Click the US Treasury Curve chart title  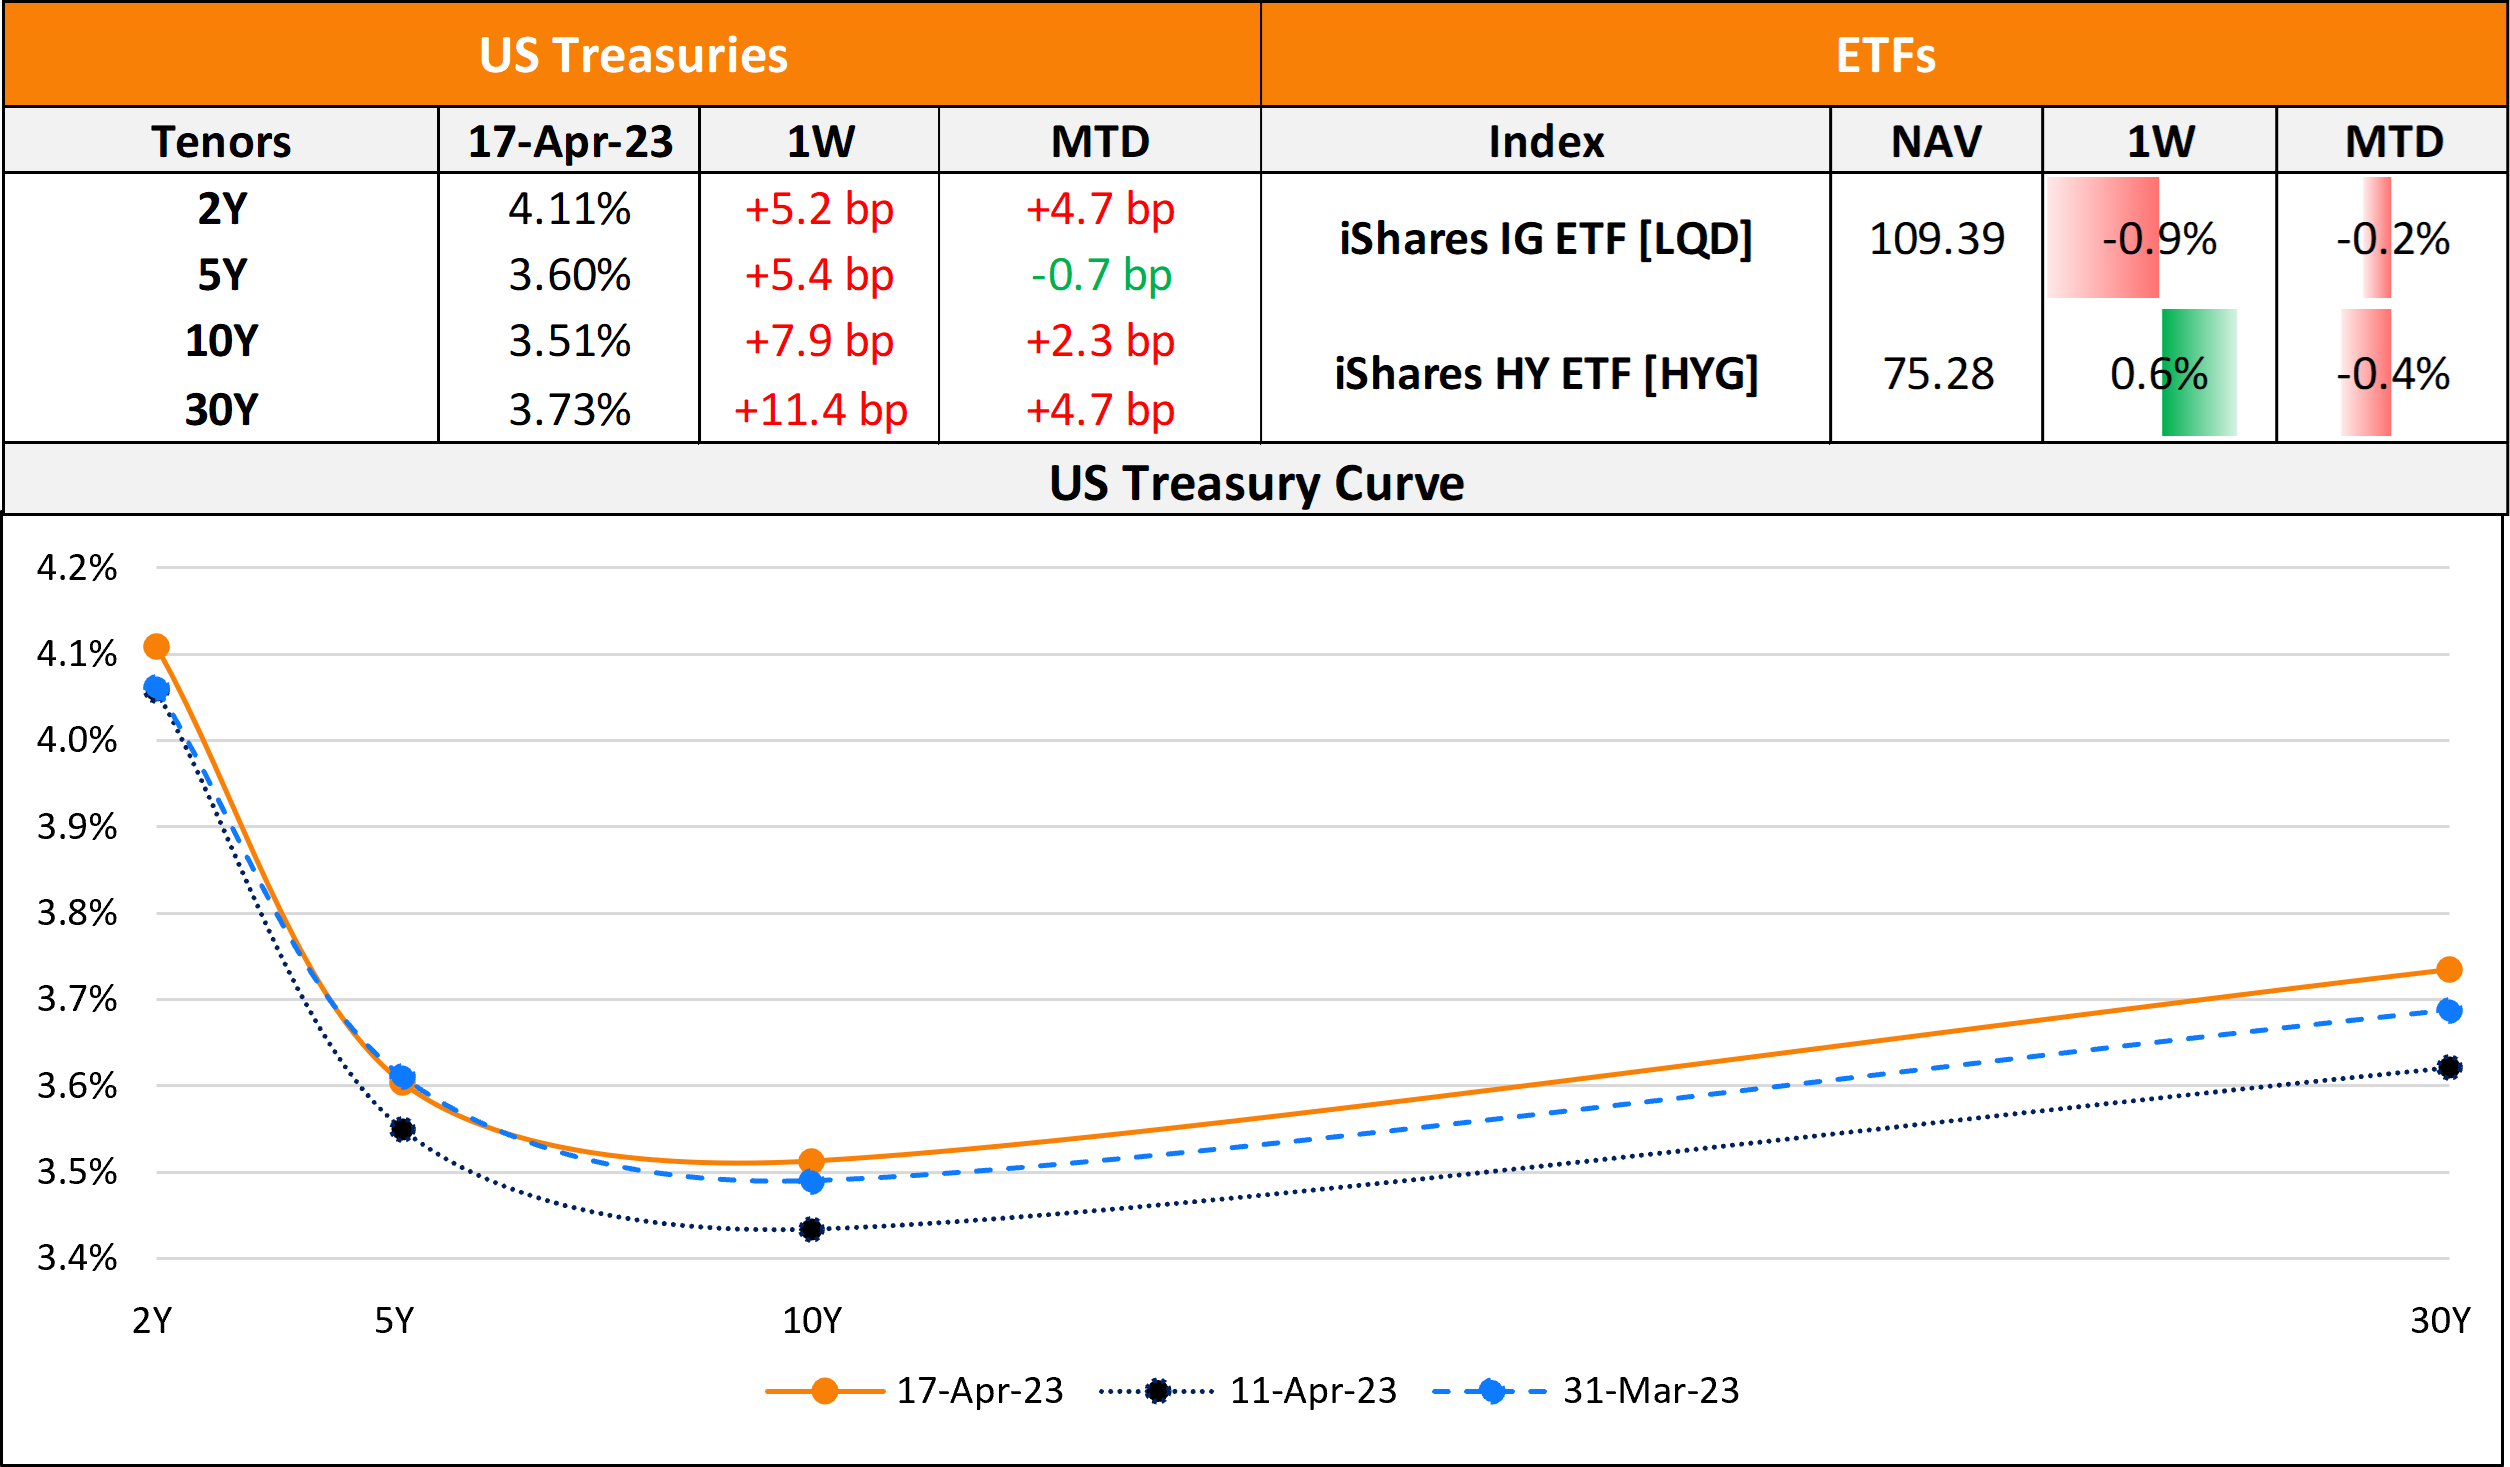tap(1256, 483)
